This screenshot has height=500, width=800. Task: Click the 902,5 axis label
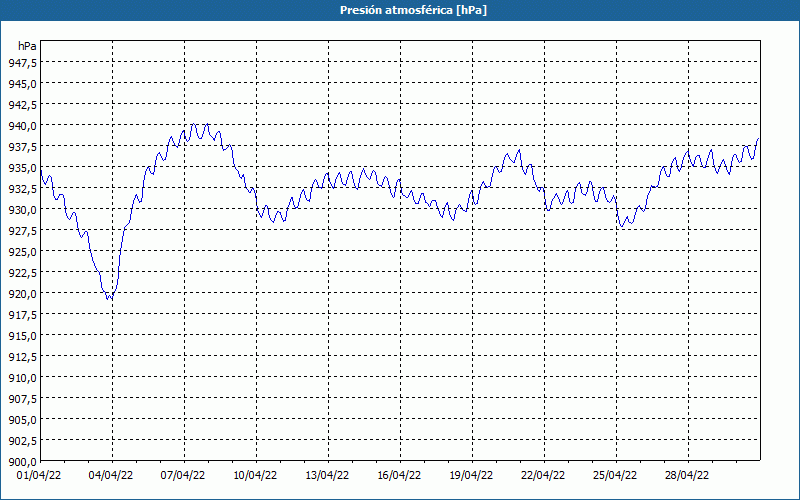22,441
